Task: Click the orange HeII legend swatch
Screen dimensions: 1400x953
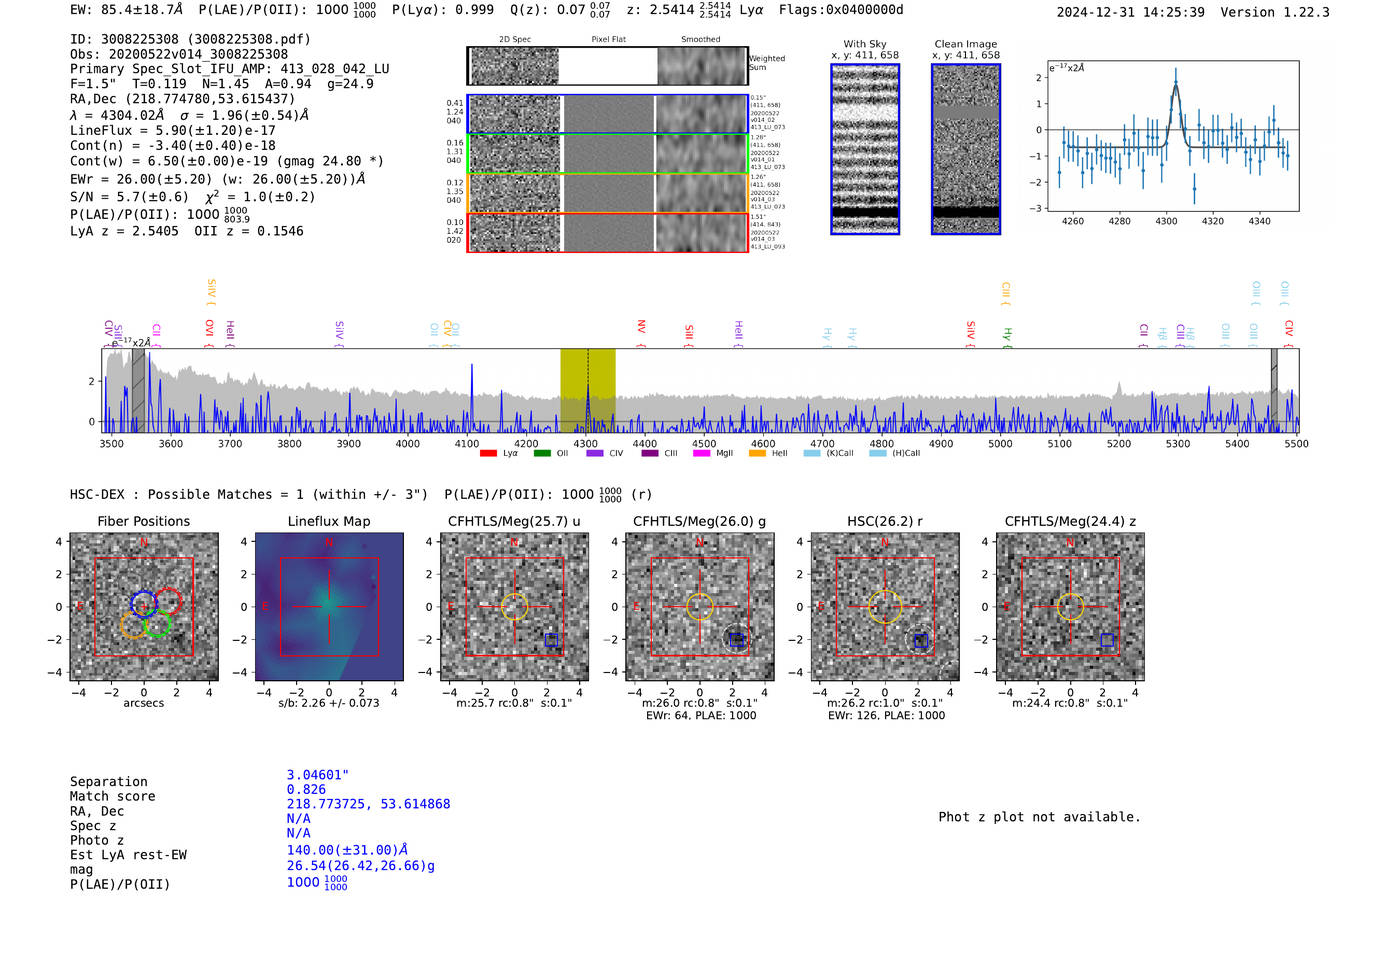Action: click(x=757, y=453)
